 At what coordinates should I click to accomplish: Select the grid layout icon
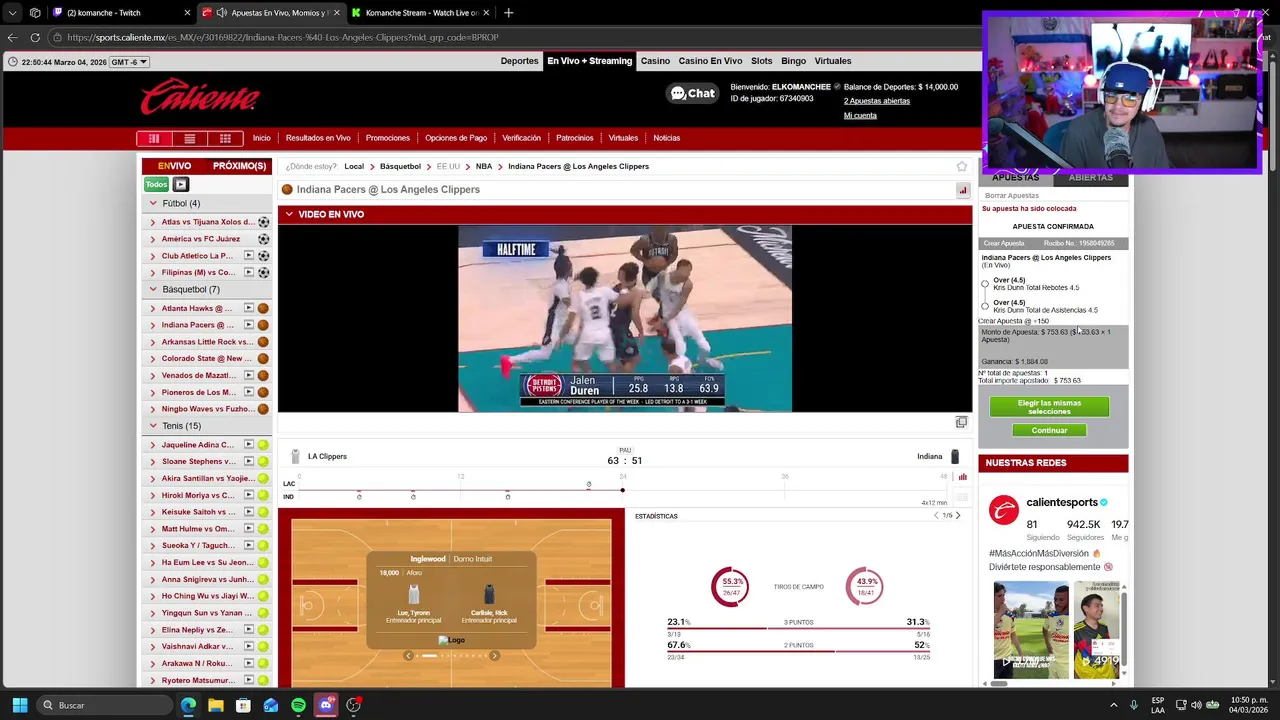[225, 138]
